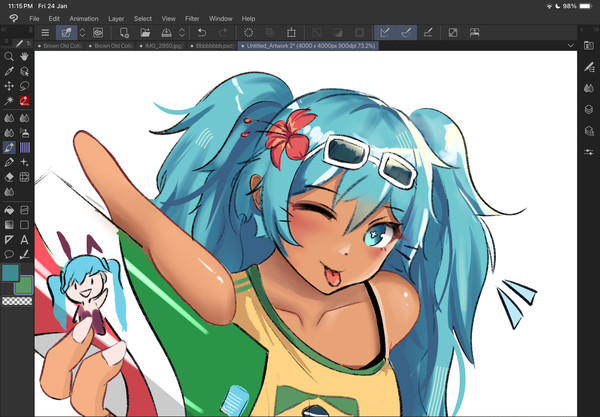Click the diagonal-split square icon
This screenshot has height=417, width=600.
click(x=453, y=33)
